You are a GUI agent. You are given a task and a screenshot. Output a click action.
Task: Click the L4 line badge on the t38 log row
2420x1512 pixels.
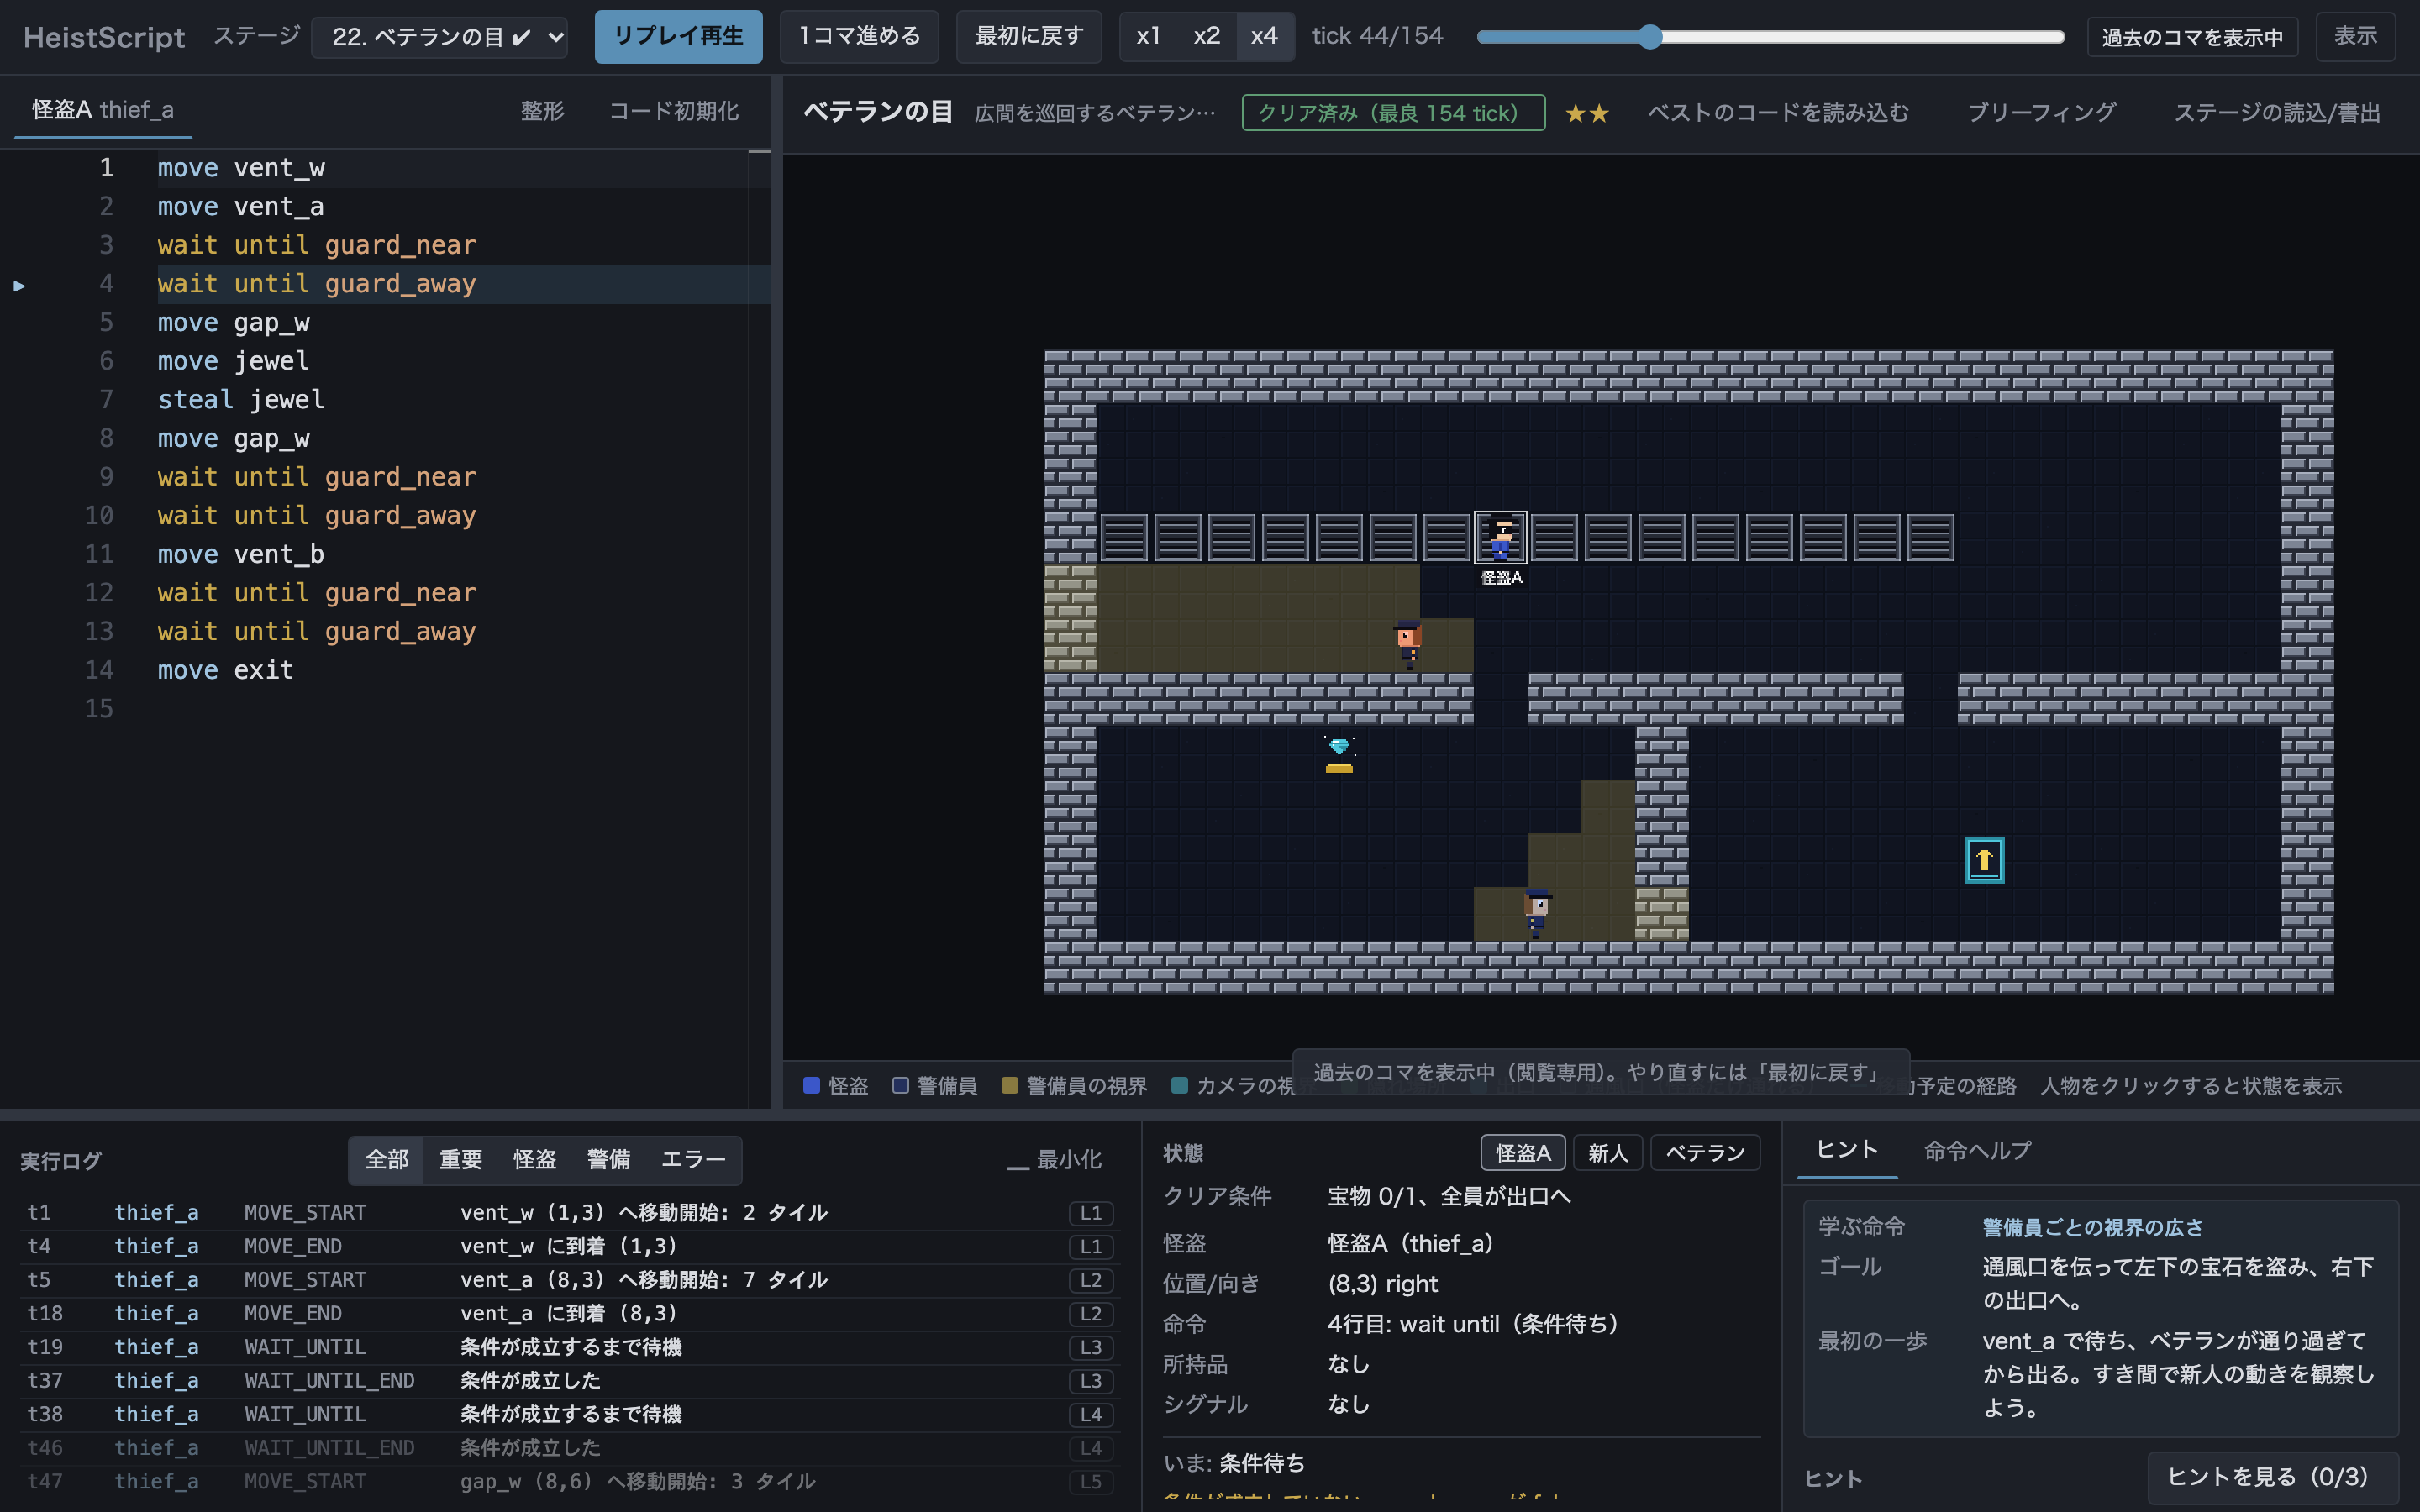pyautogui.click(x=1091, y=1414)
